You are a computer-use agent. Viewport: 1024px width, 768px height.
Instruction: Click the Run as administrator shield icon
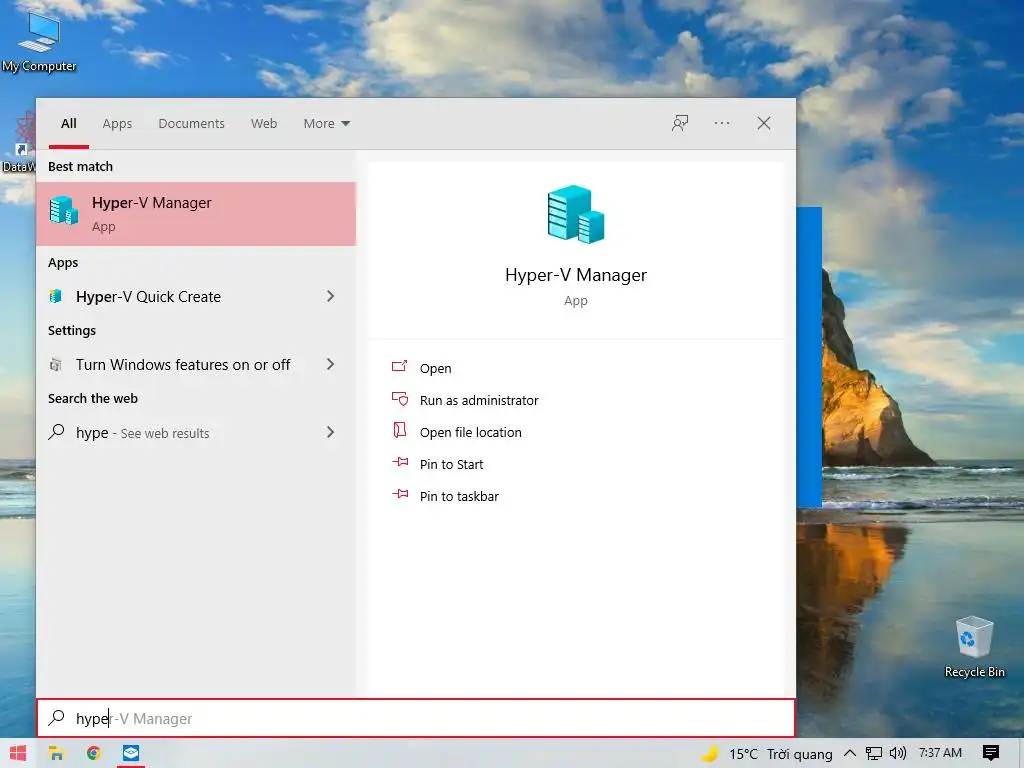400,399
